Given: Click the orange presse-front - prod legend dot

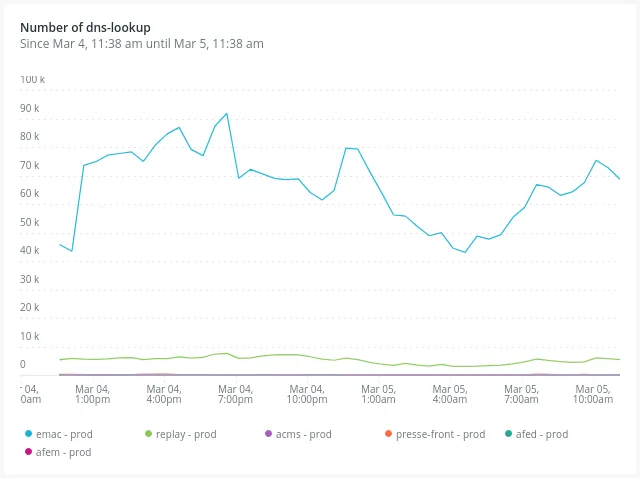Looking at the screenshot, I should pos(388,434).
